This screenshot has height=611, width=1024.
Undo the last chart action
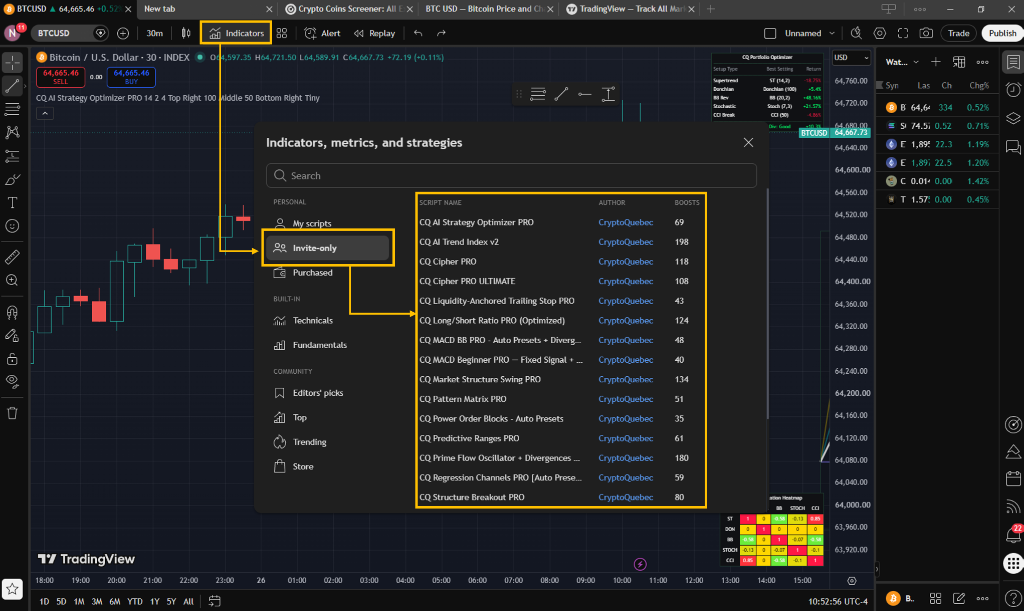[418, 33]
